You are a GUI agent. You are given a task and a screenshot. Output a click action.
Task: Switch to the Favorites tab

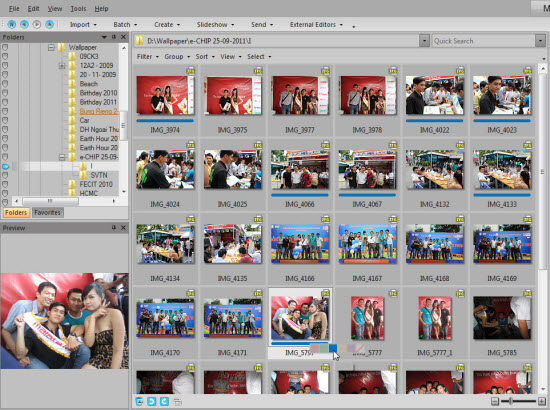tap(47, 212)
